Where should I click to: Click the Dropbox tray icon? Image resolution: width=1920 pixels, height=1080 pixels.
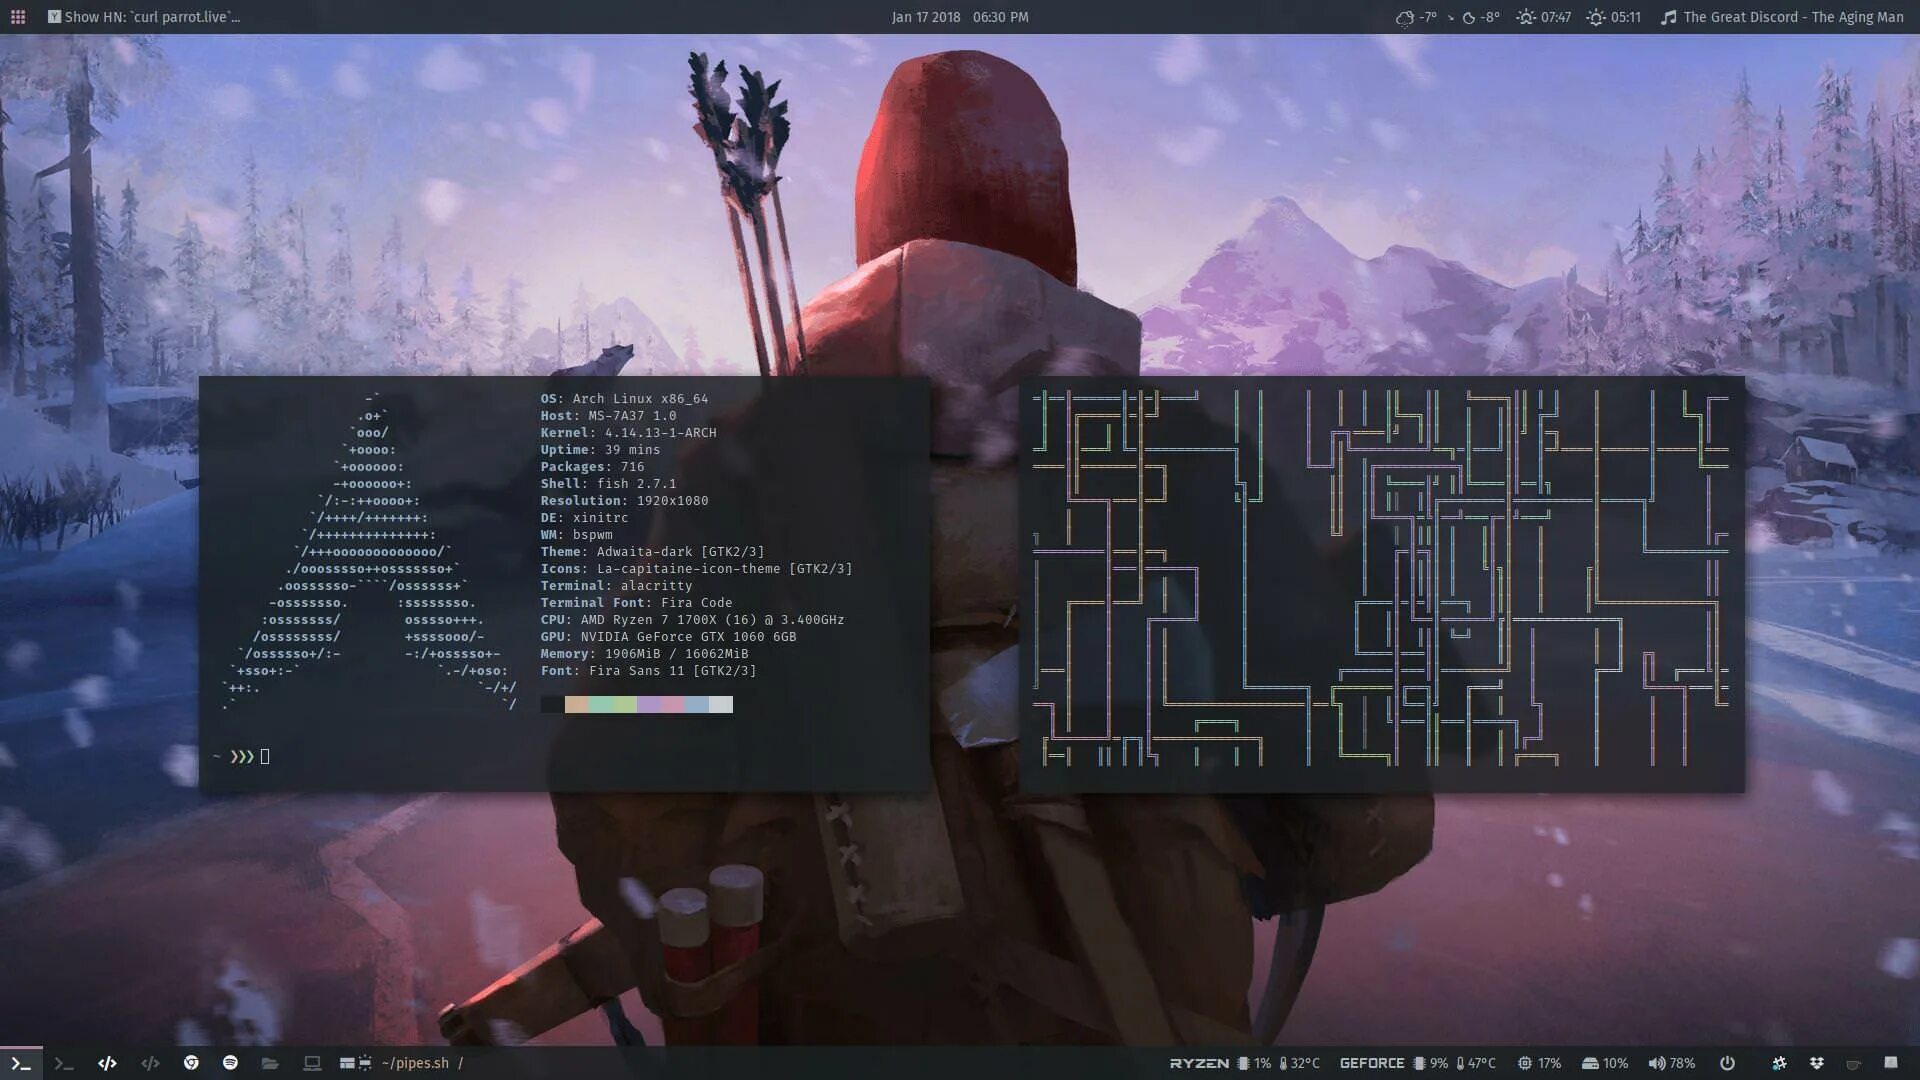click(x=1817, y=1063)
